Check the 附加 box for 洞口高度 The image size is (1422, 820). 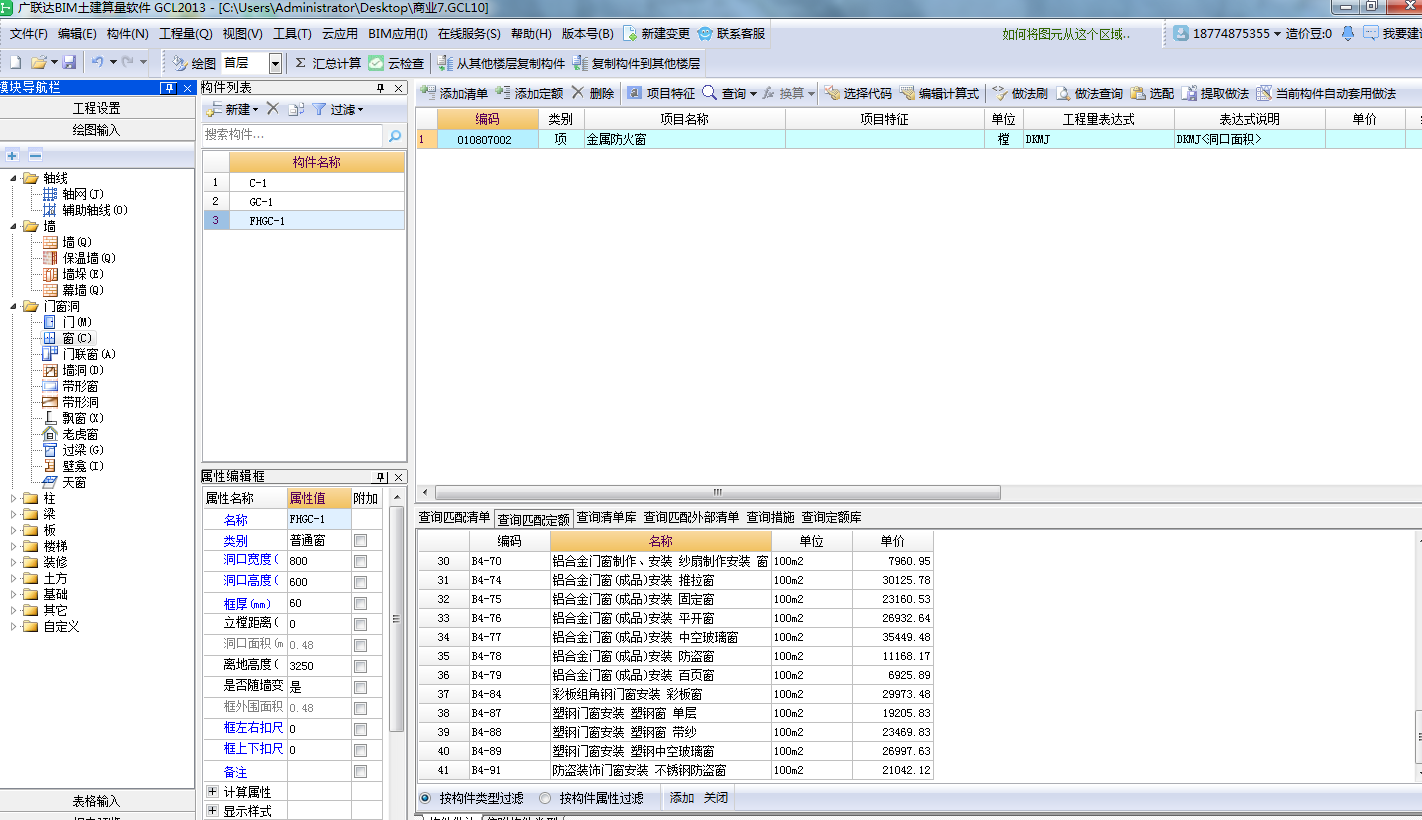360,582
